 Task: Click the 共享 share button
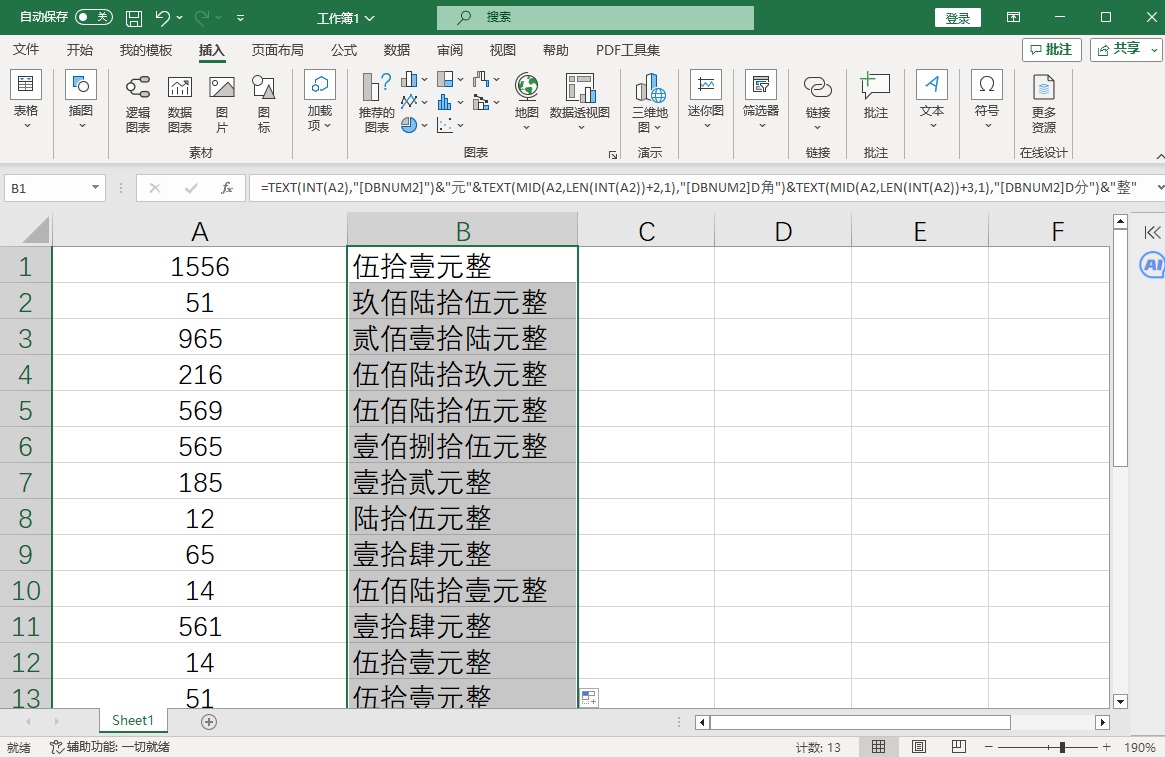tap(1126, 49)
